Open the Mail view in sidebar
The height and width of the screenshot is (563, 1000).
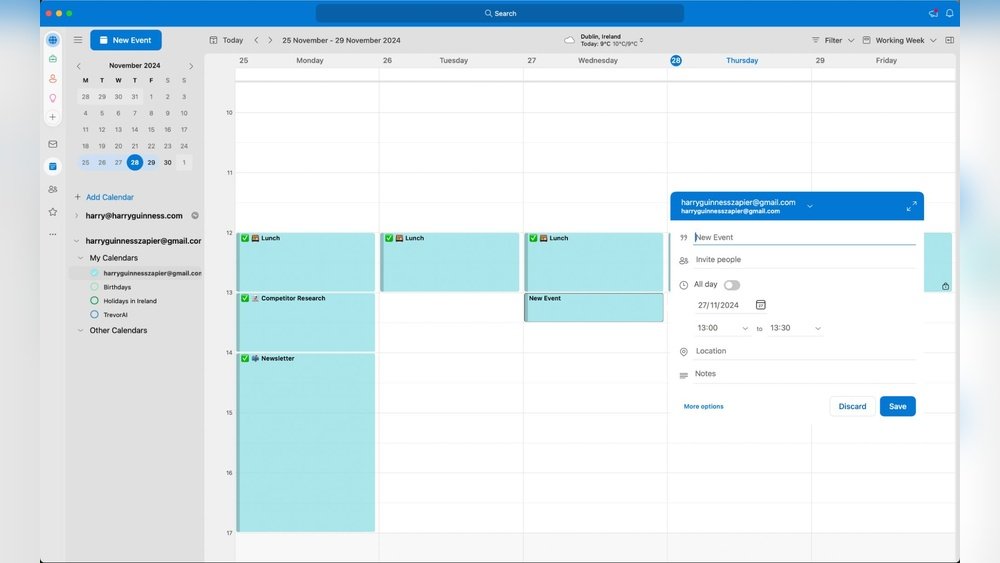(x=53, y=144)
